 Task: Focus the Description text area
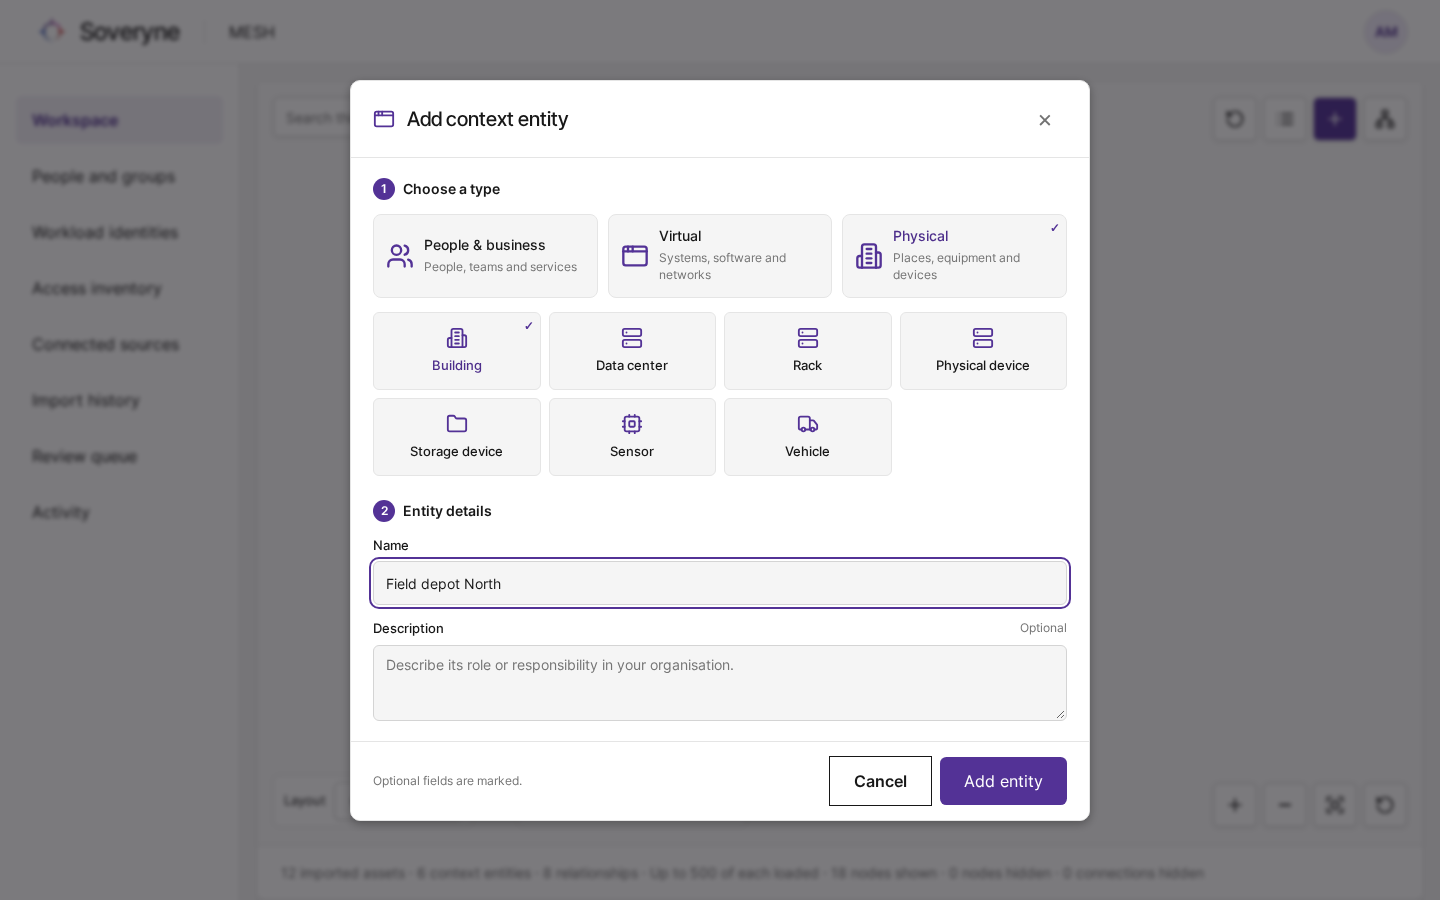click(720, 683)
